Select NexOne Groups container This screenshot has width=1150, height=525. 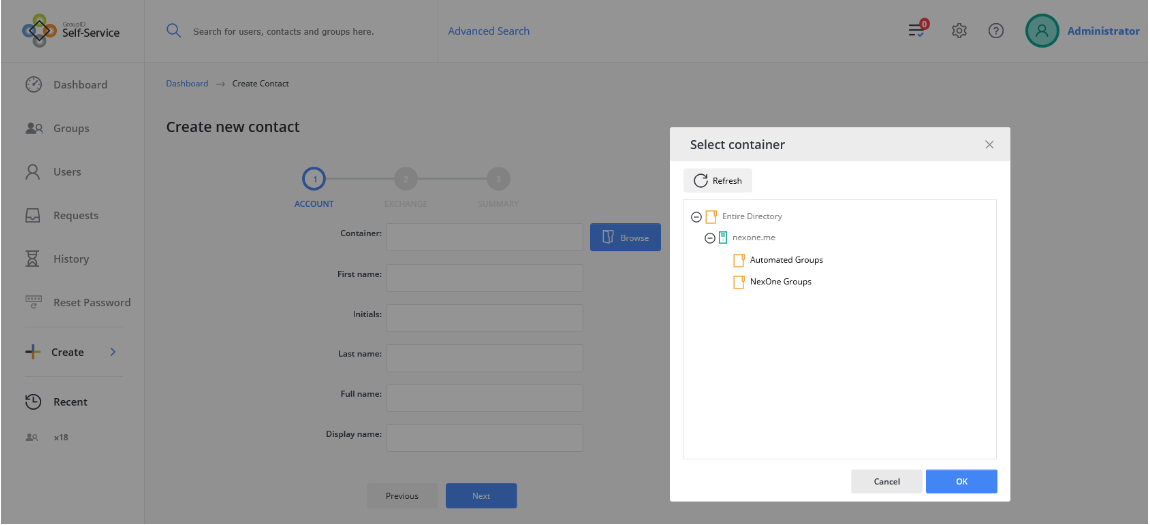click(780, 282)
